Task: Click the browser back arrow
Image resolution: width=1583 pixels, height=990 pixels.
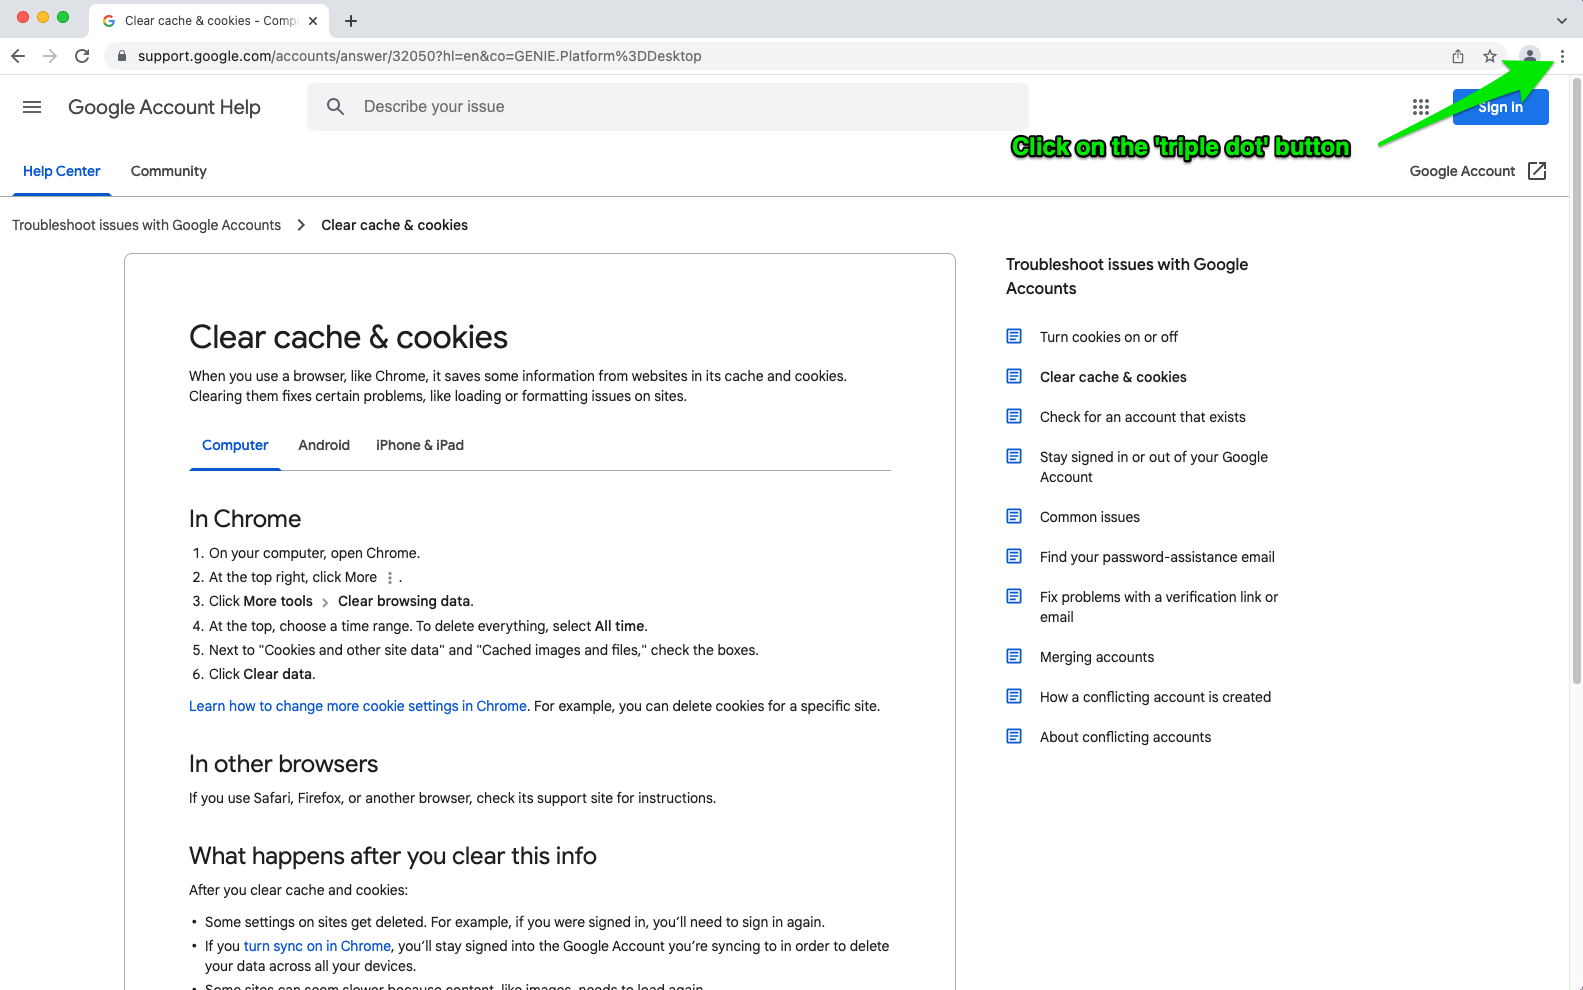Action: (x=18, y=56)
